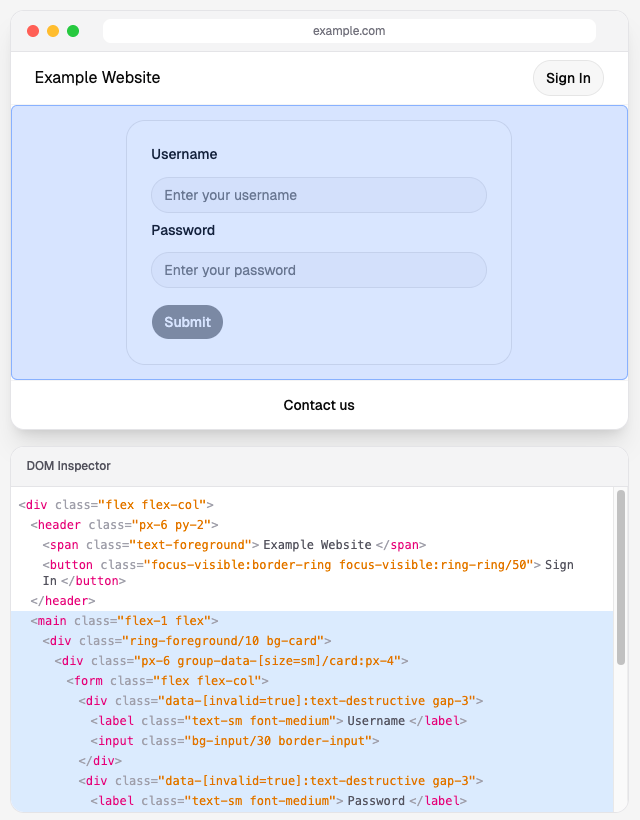Click the example.com address bar
640x820 pixels.
[349, 31]
